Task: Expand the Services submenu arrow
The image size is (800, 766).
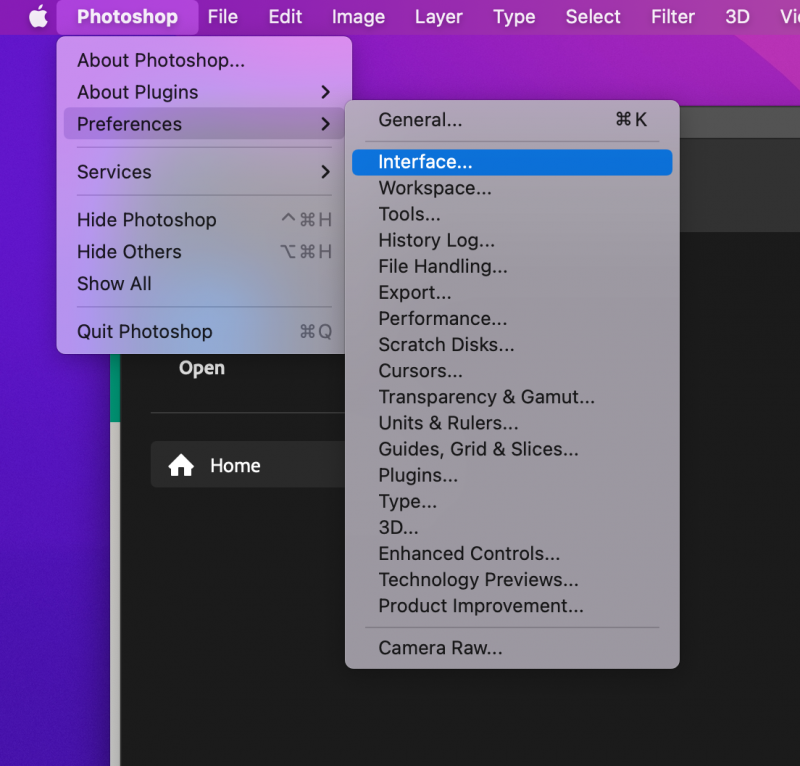Action: click(x=325, y=172)
